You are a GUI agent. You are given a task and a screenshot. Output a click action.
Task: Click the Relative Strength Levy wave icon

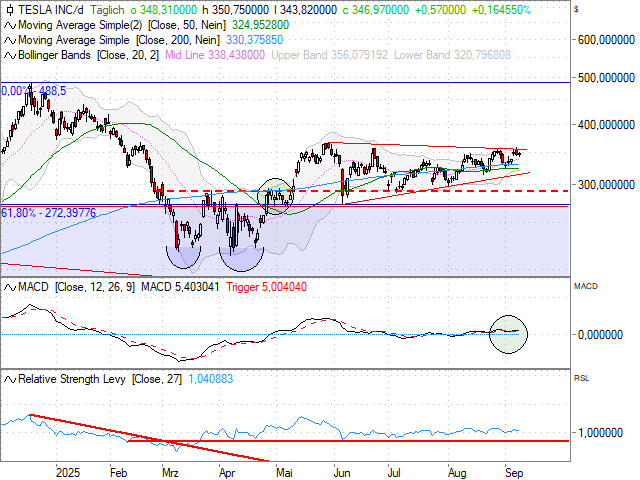point(10,380)
